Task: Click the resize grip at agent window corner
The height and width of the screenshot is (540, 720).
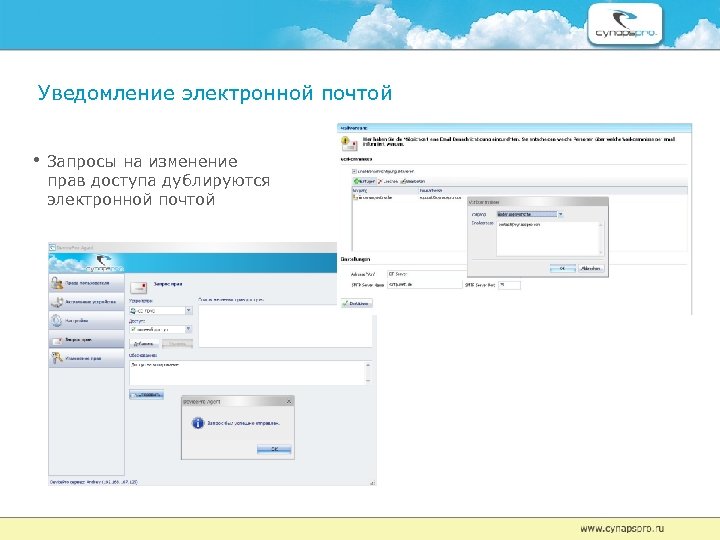Action: (x=372, y=482)
